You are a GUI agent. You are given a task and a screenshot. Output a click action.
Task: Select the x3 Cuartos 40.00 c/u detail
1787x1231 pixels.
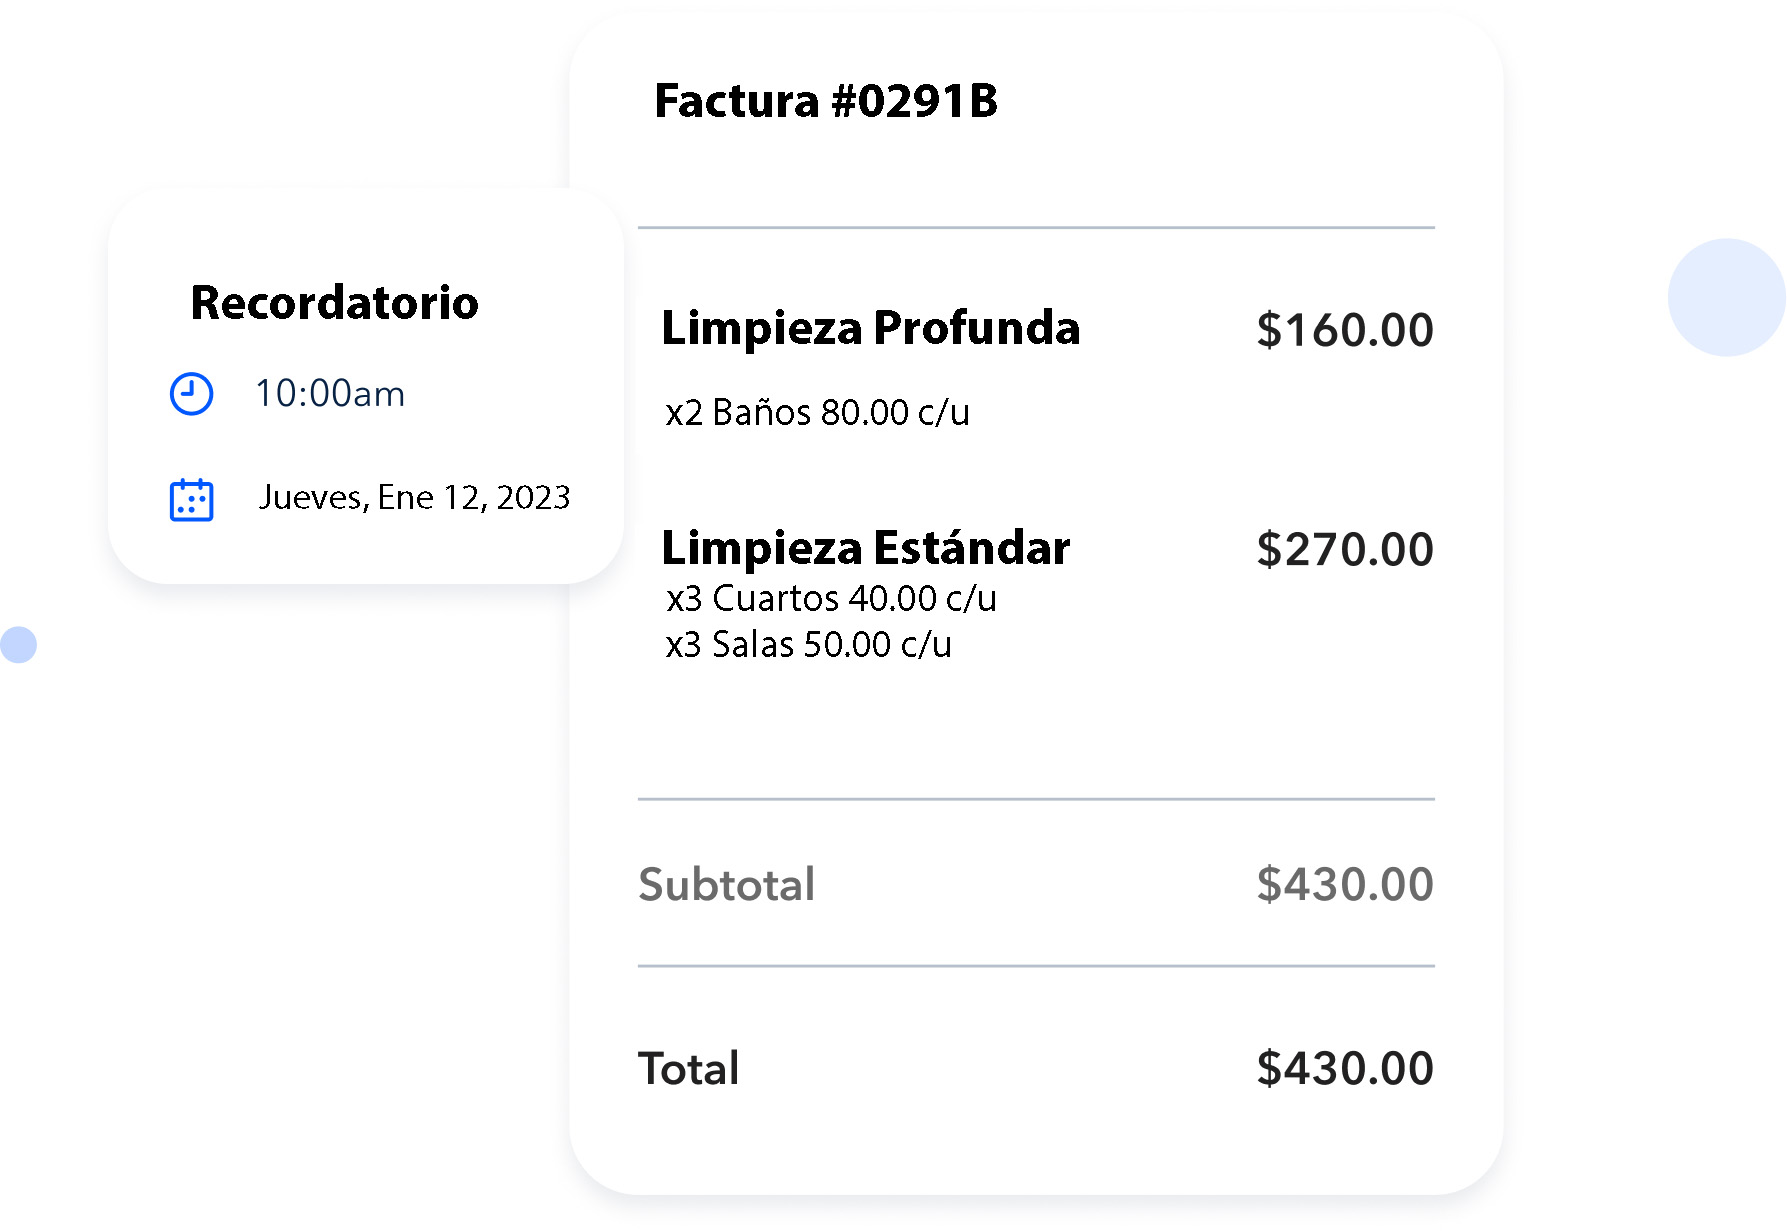coord(831,598)
